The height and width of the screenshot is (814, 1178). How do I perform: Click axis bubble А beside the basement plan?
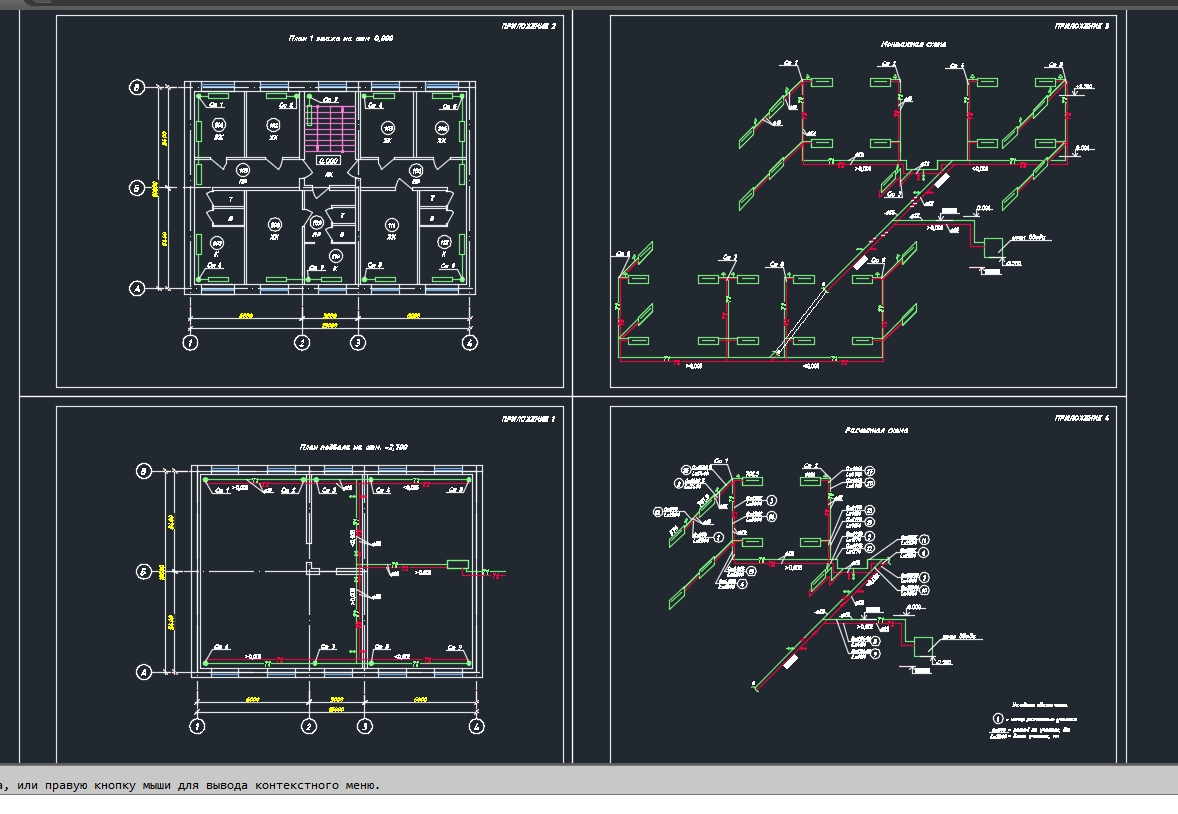143,673
